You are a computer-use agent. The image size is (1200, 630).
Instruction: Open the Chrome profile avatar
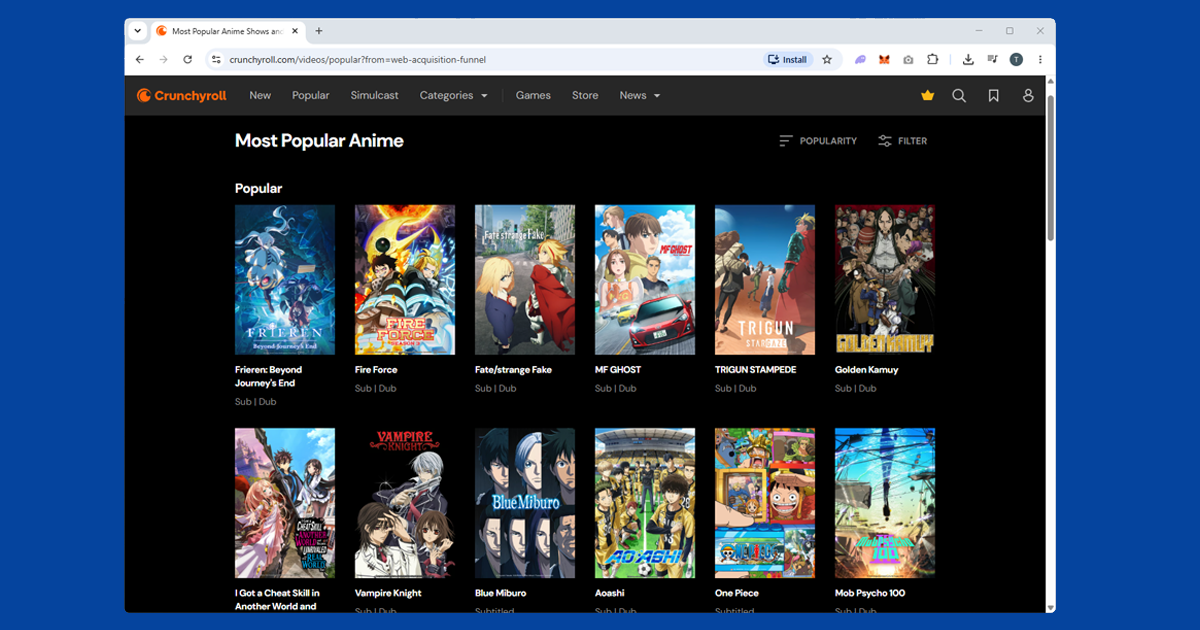pyautogui.click(x=1016, y=60)
